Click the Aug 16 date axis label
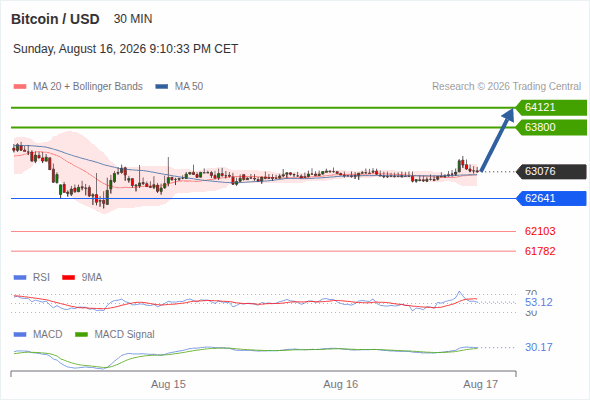This screenshot has height=400, width=590. (341, 384)
